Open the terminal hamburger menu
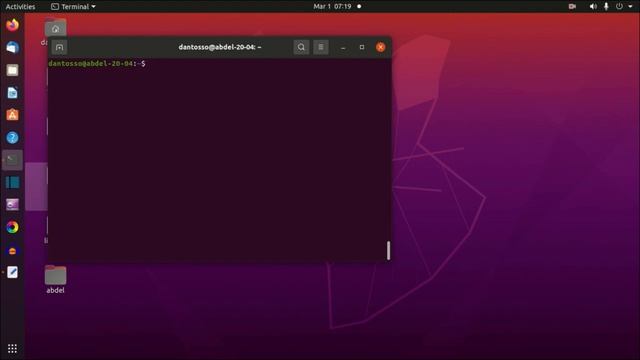Image resolution: width=640 pixels, height=360 pixels. (x=321, y=47)
